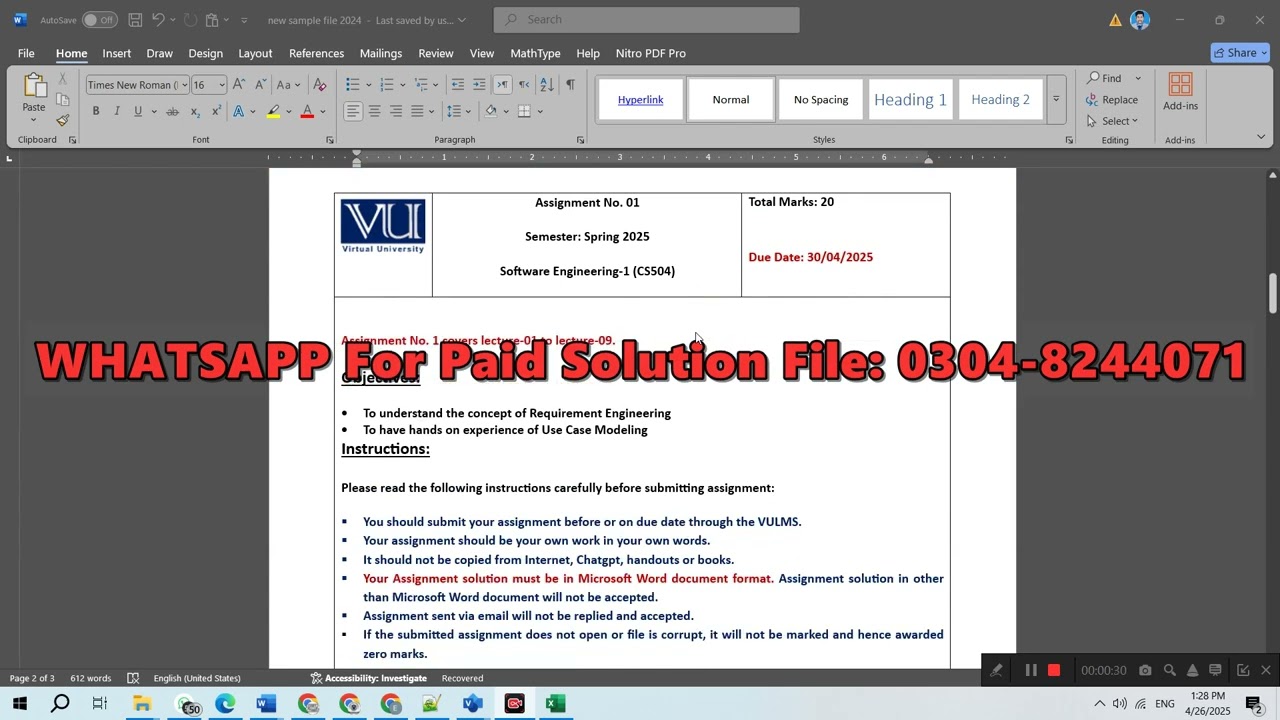
Task: Increase font size with the larger A icon
Action: (x=239, y=85)
